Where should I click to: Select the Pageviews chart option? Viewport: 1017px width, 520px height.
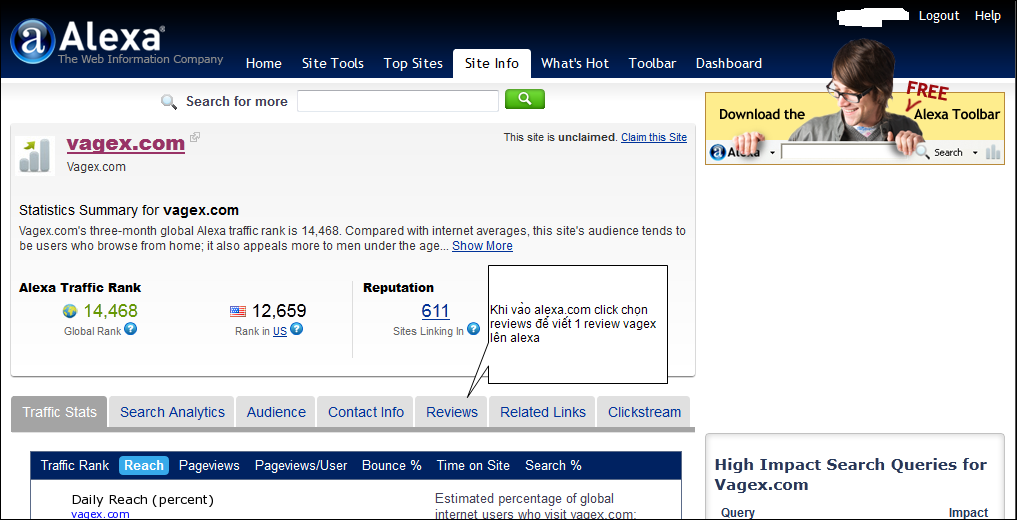pos(209,466)
